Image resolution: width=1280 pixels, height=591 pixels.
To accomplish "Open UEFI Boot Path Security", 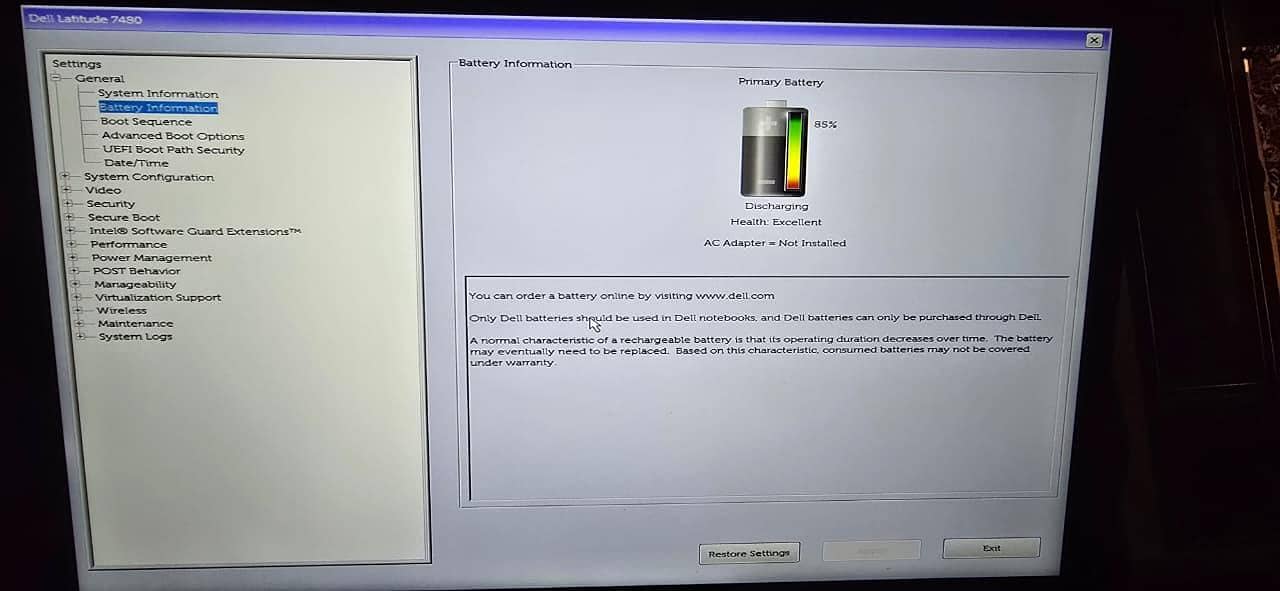I will tap(174, 150).
